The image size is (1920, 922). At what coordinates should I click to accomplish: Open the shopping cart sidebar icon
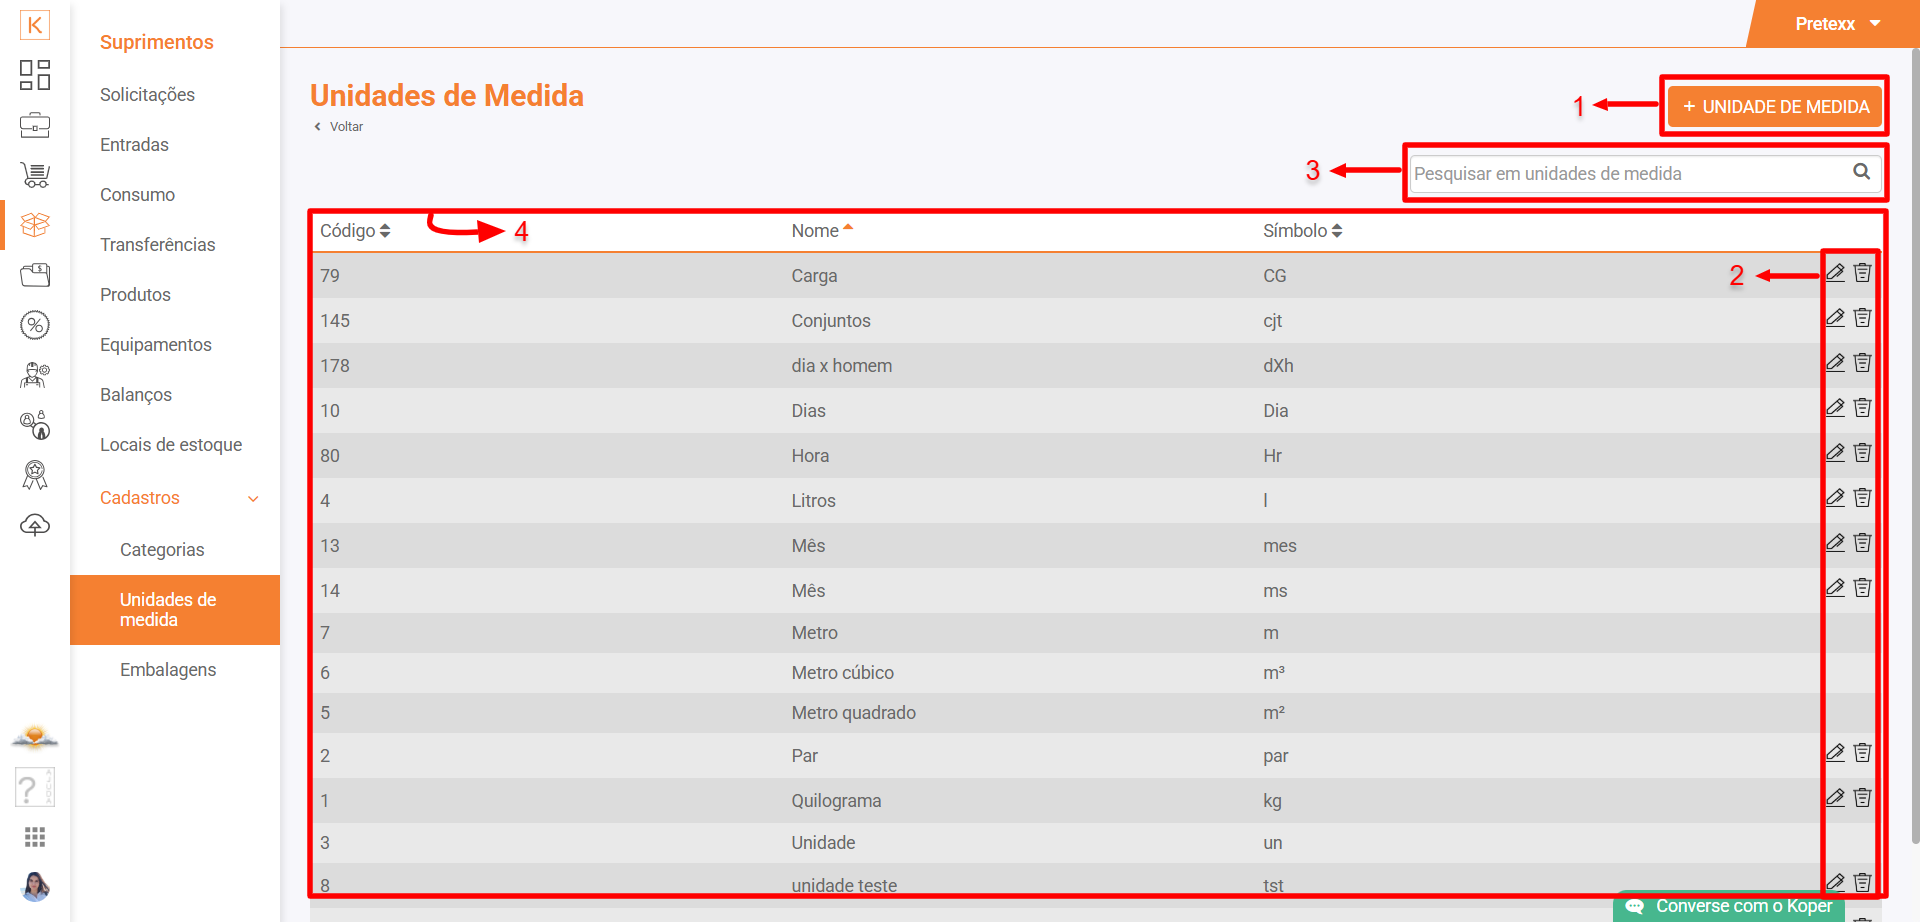click(x=35, y=175)
